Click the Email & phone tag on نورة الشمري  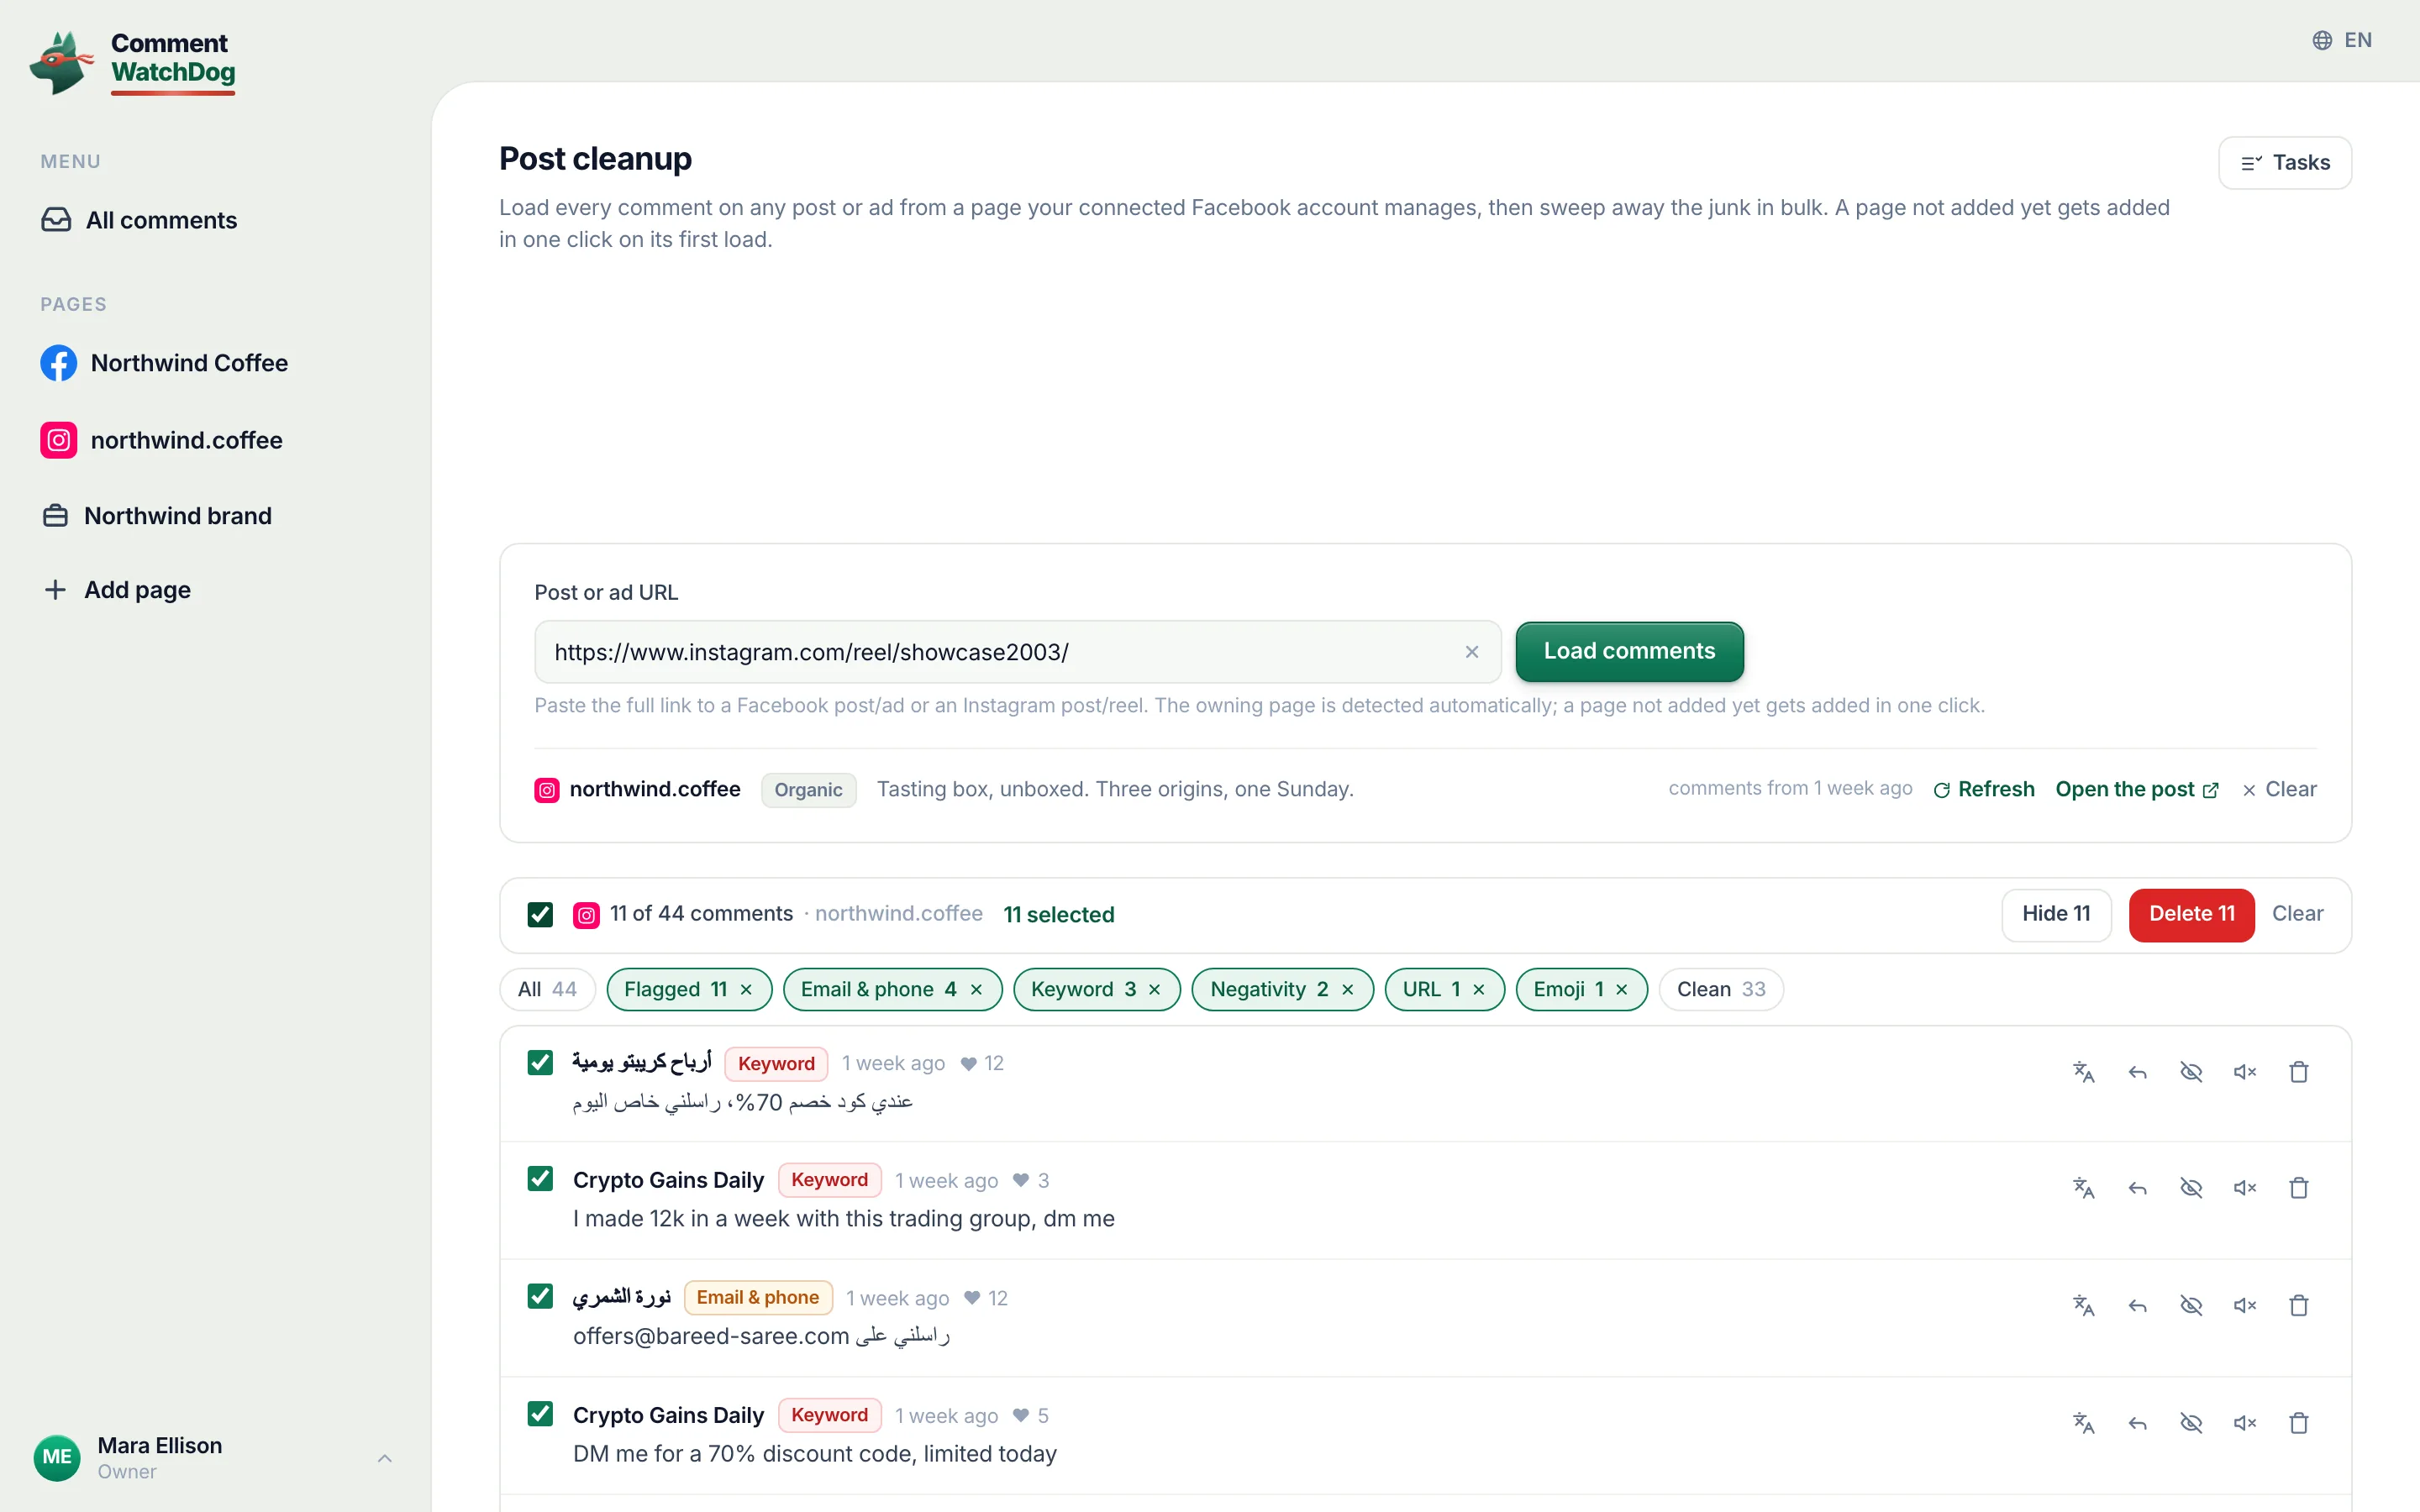[758, 1298]
